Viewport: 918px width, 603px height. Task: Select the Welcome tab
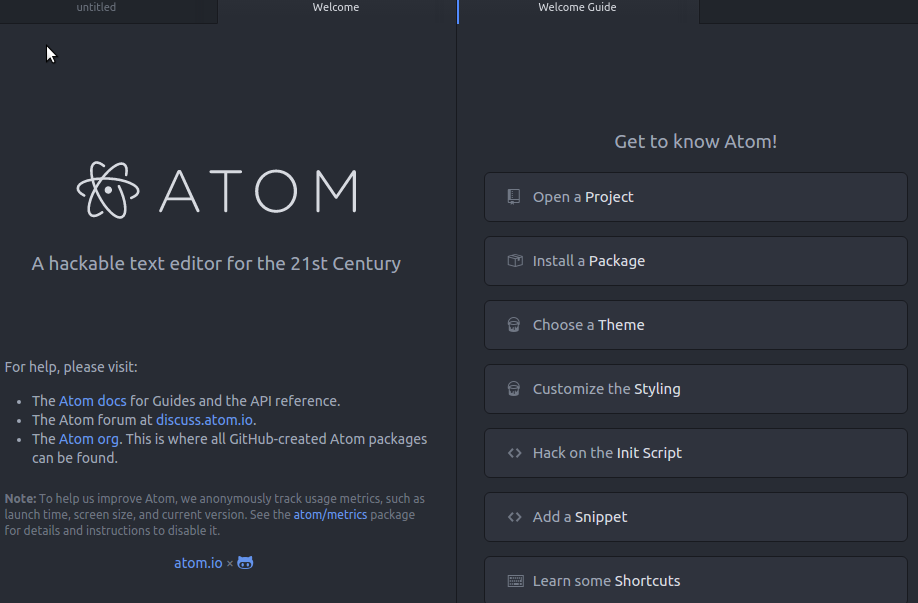pos(337,8)
